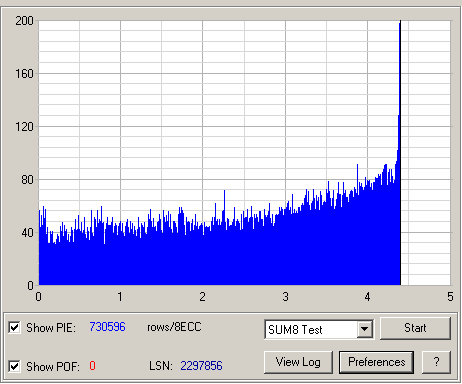Image resolution: width=462 pixels, height=384 pixels.
Task: Click the LSN value 2297856
Action: click(201, 366)
